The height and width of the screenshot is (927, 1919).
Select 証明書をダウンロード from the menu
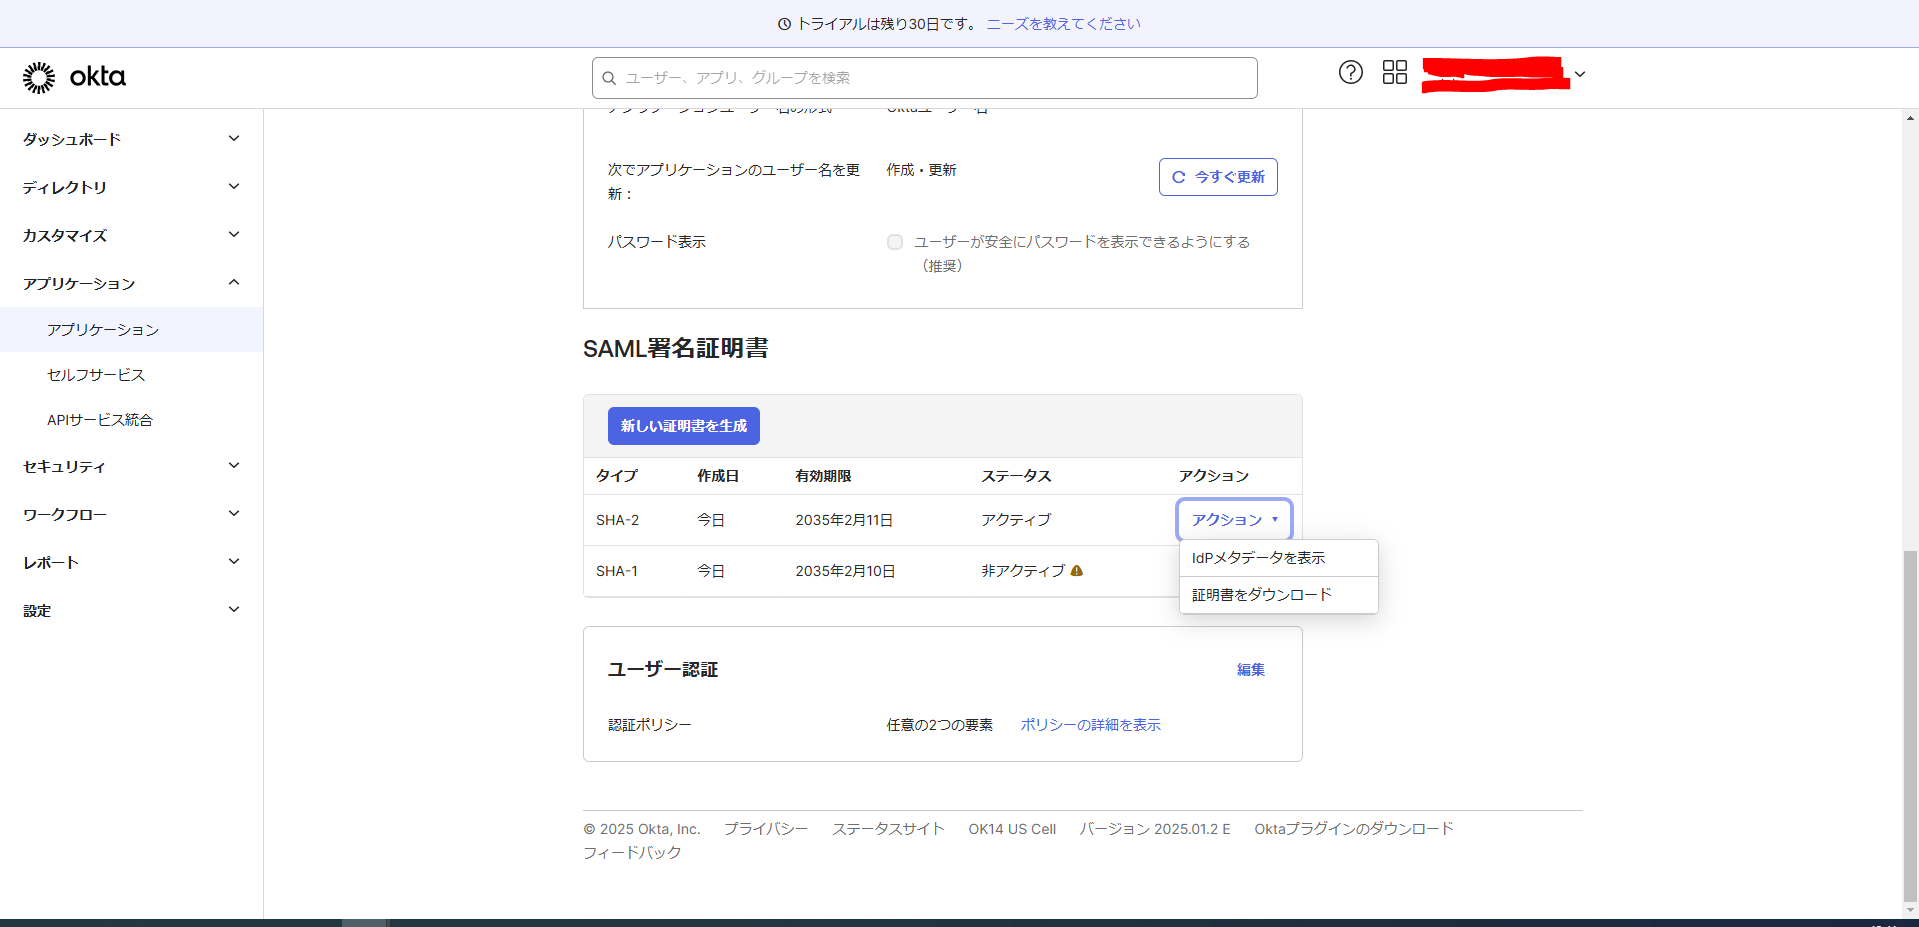[1279, 595]
